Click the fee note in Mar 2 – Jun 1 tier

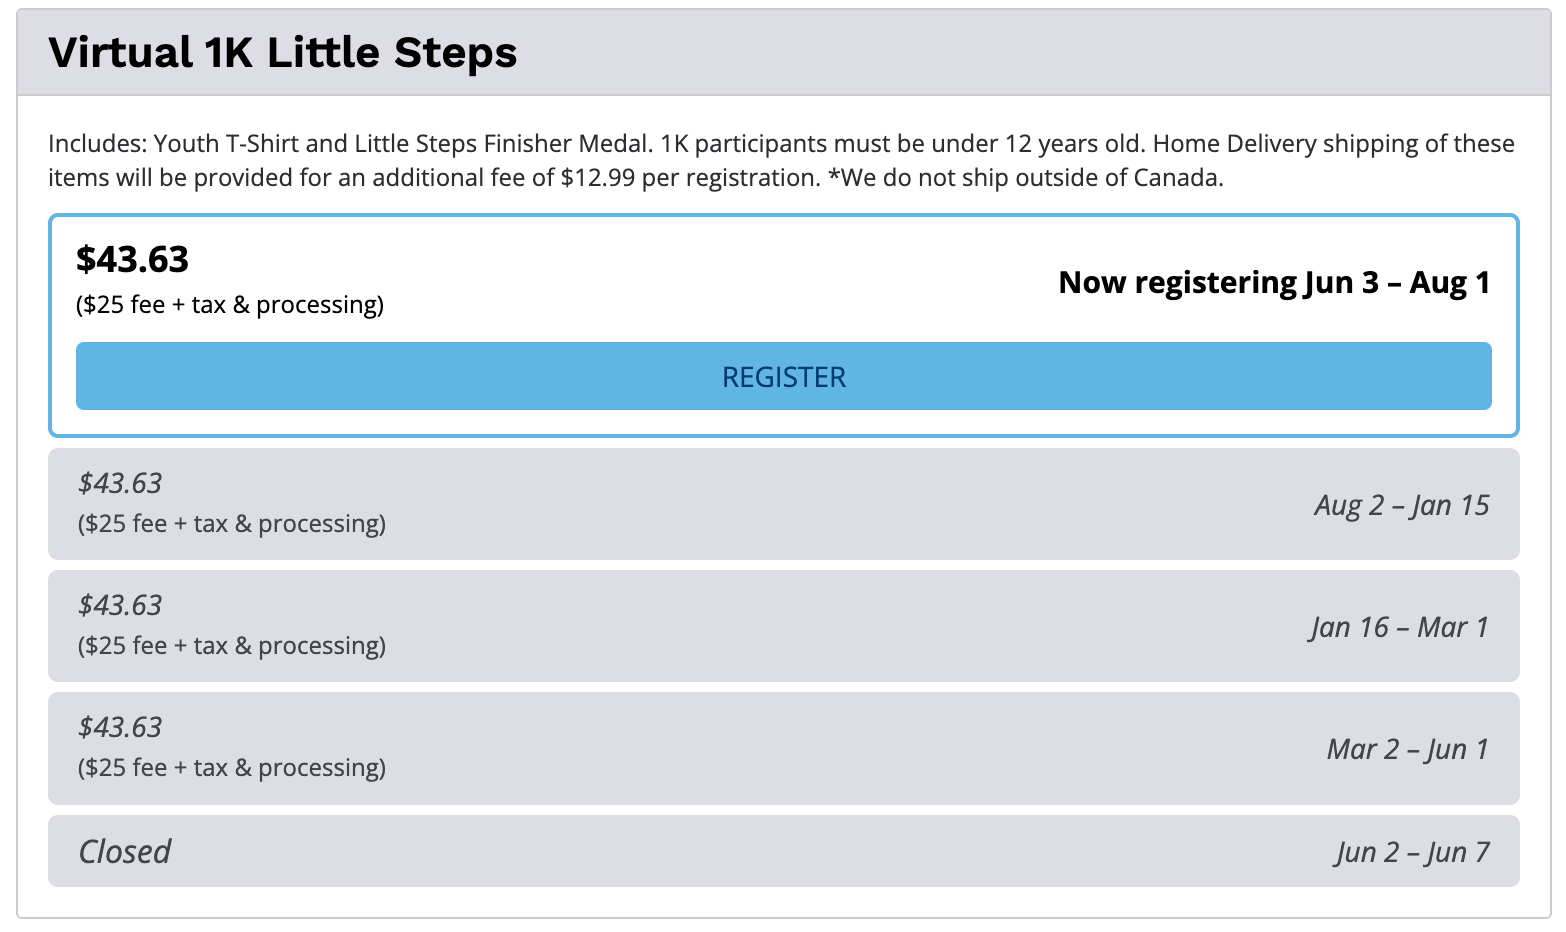pos(232,768)
